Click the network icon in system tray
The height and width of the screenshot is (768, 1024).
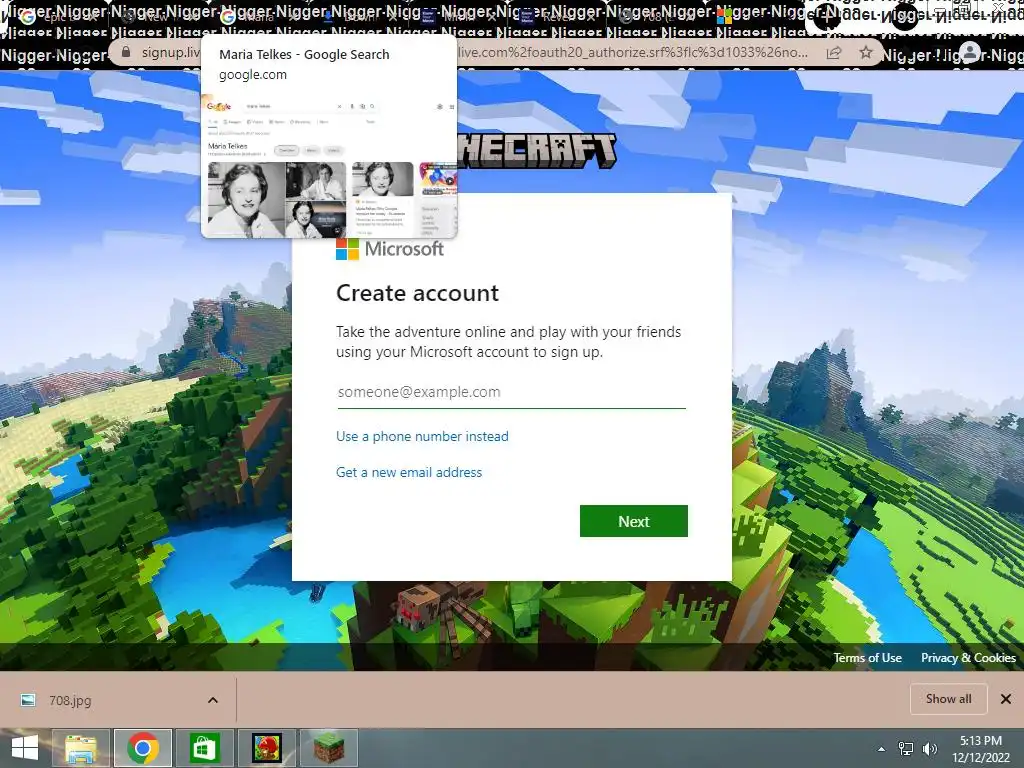click(x=906, y=748)
